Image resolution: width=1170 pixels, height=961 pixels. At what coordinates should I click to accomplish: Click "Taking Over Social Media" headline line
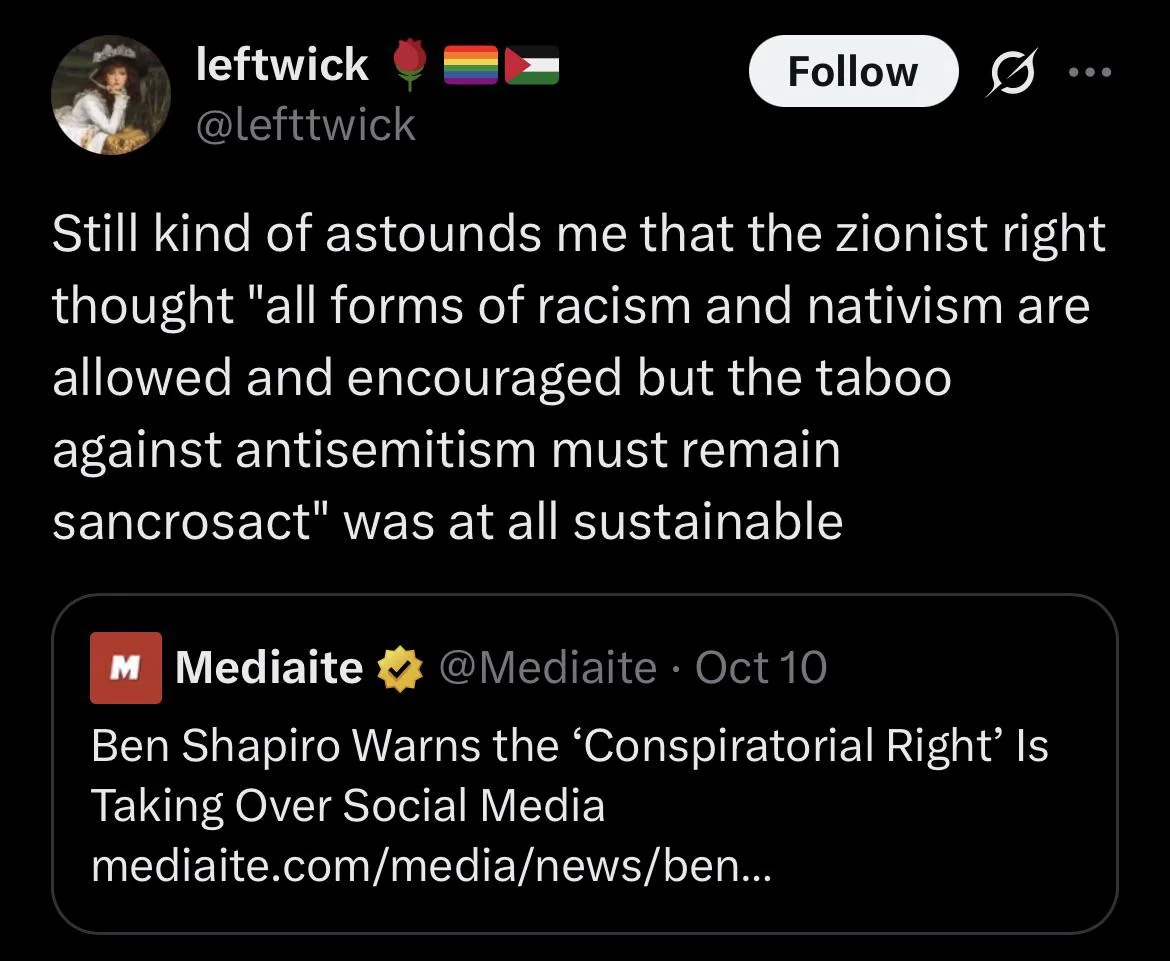pyautogui.click(x=348, y=805)
